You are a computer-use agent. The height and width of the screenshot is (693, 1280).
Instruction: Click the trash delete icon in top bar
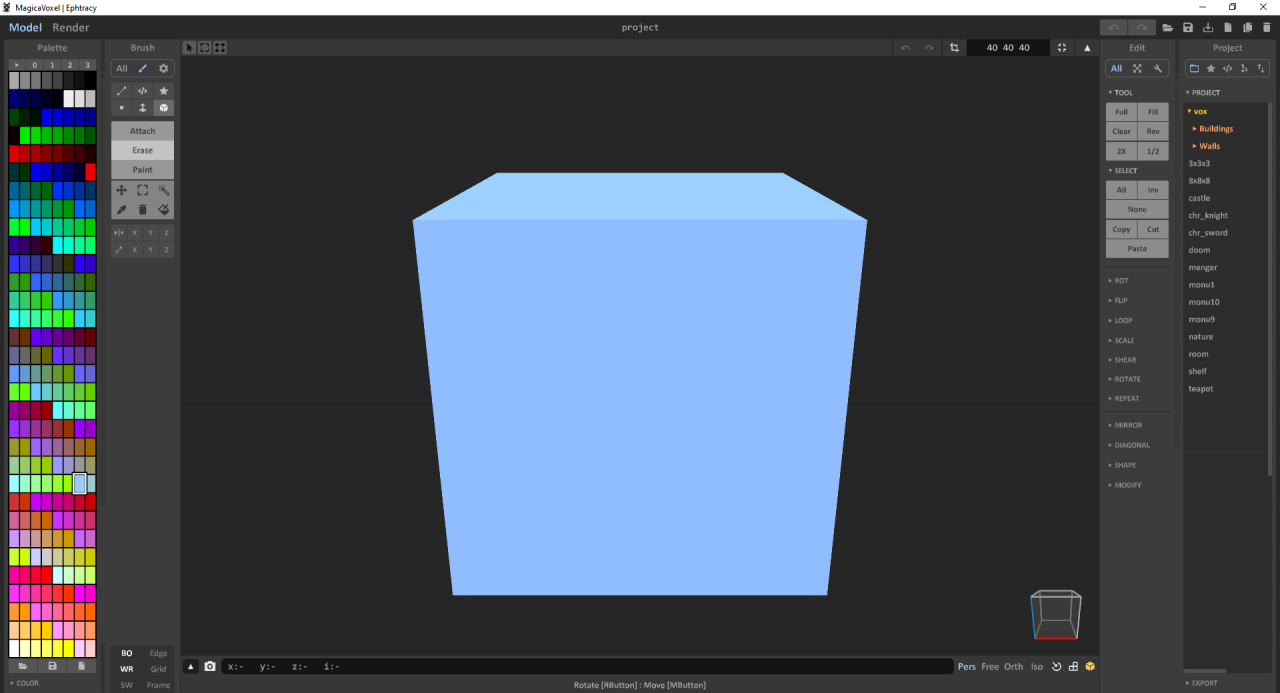point(1267,28)
